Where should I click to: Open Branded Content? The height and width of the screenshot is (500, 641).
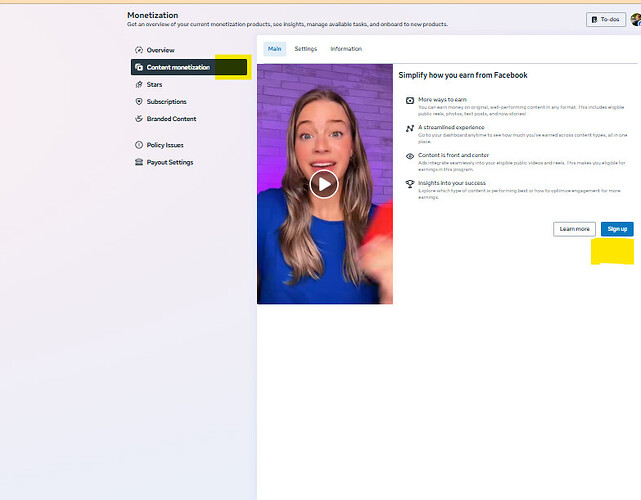pyautogui.click(x=189, y=119)
